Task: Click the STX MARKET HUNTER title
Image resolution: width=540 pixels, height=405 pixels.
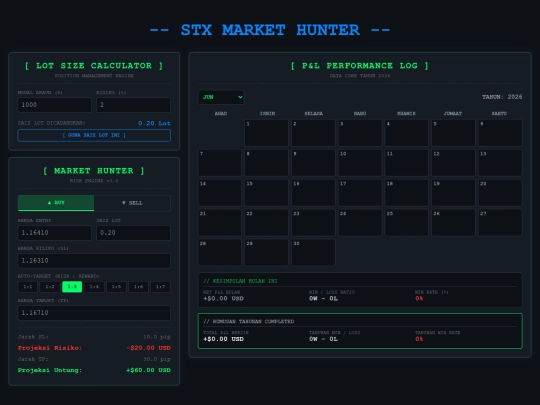Action: tap(270, 30)
